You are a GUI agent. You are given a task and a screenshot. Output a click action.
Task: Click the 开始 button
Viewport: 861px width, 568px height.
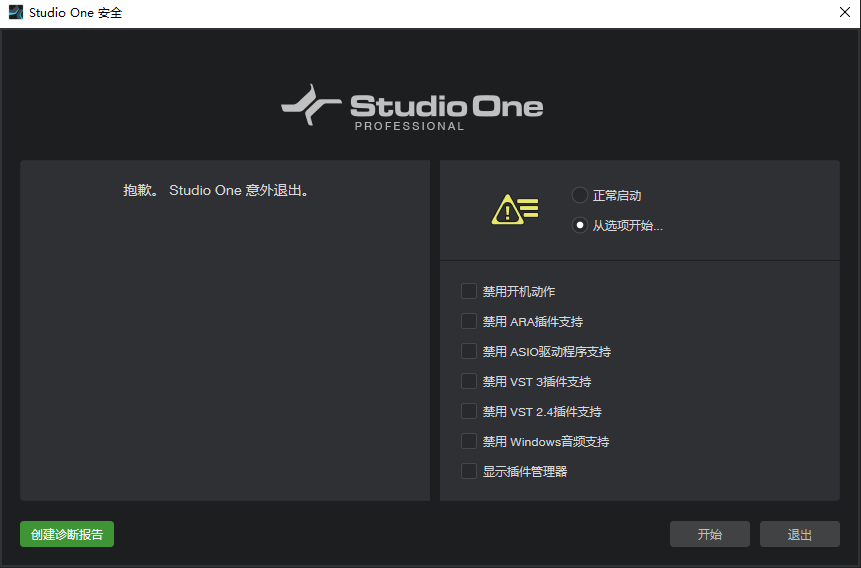(x=709, y=534)
